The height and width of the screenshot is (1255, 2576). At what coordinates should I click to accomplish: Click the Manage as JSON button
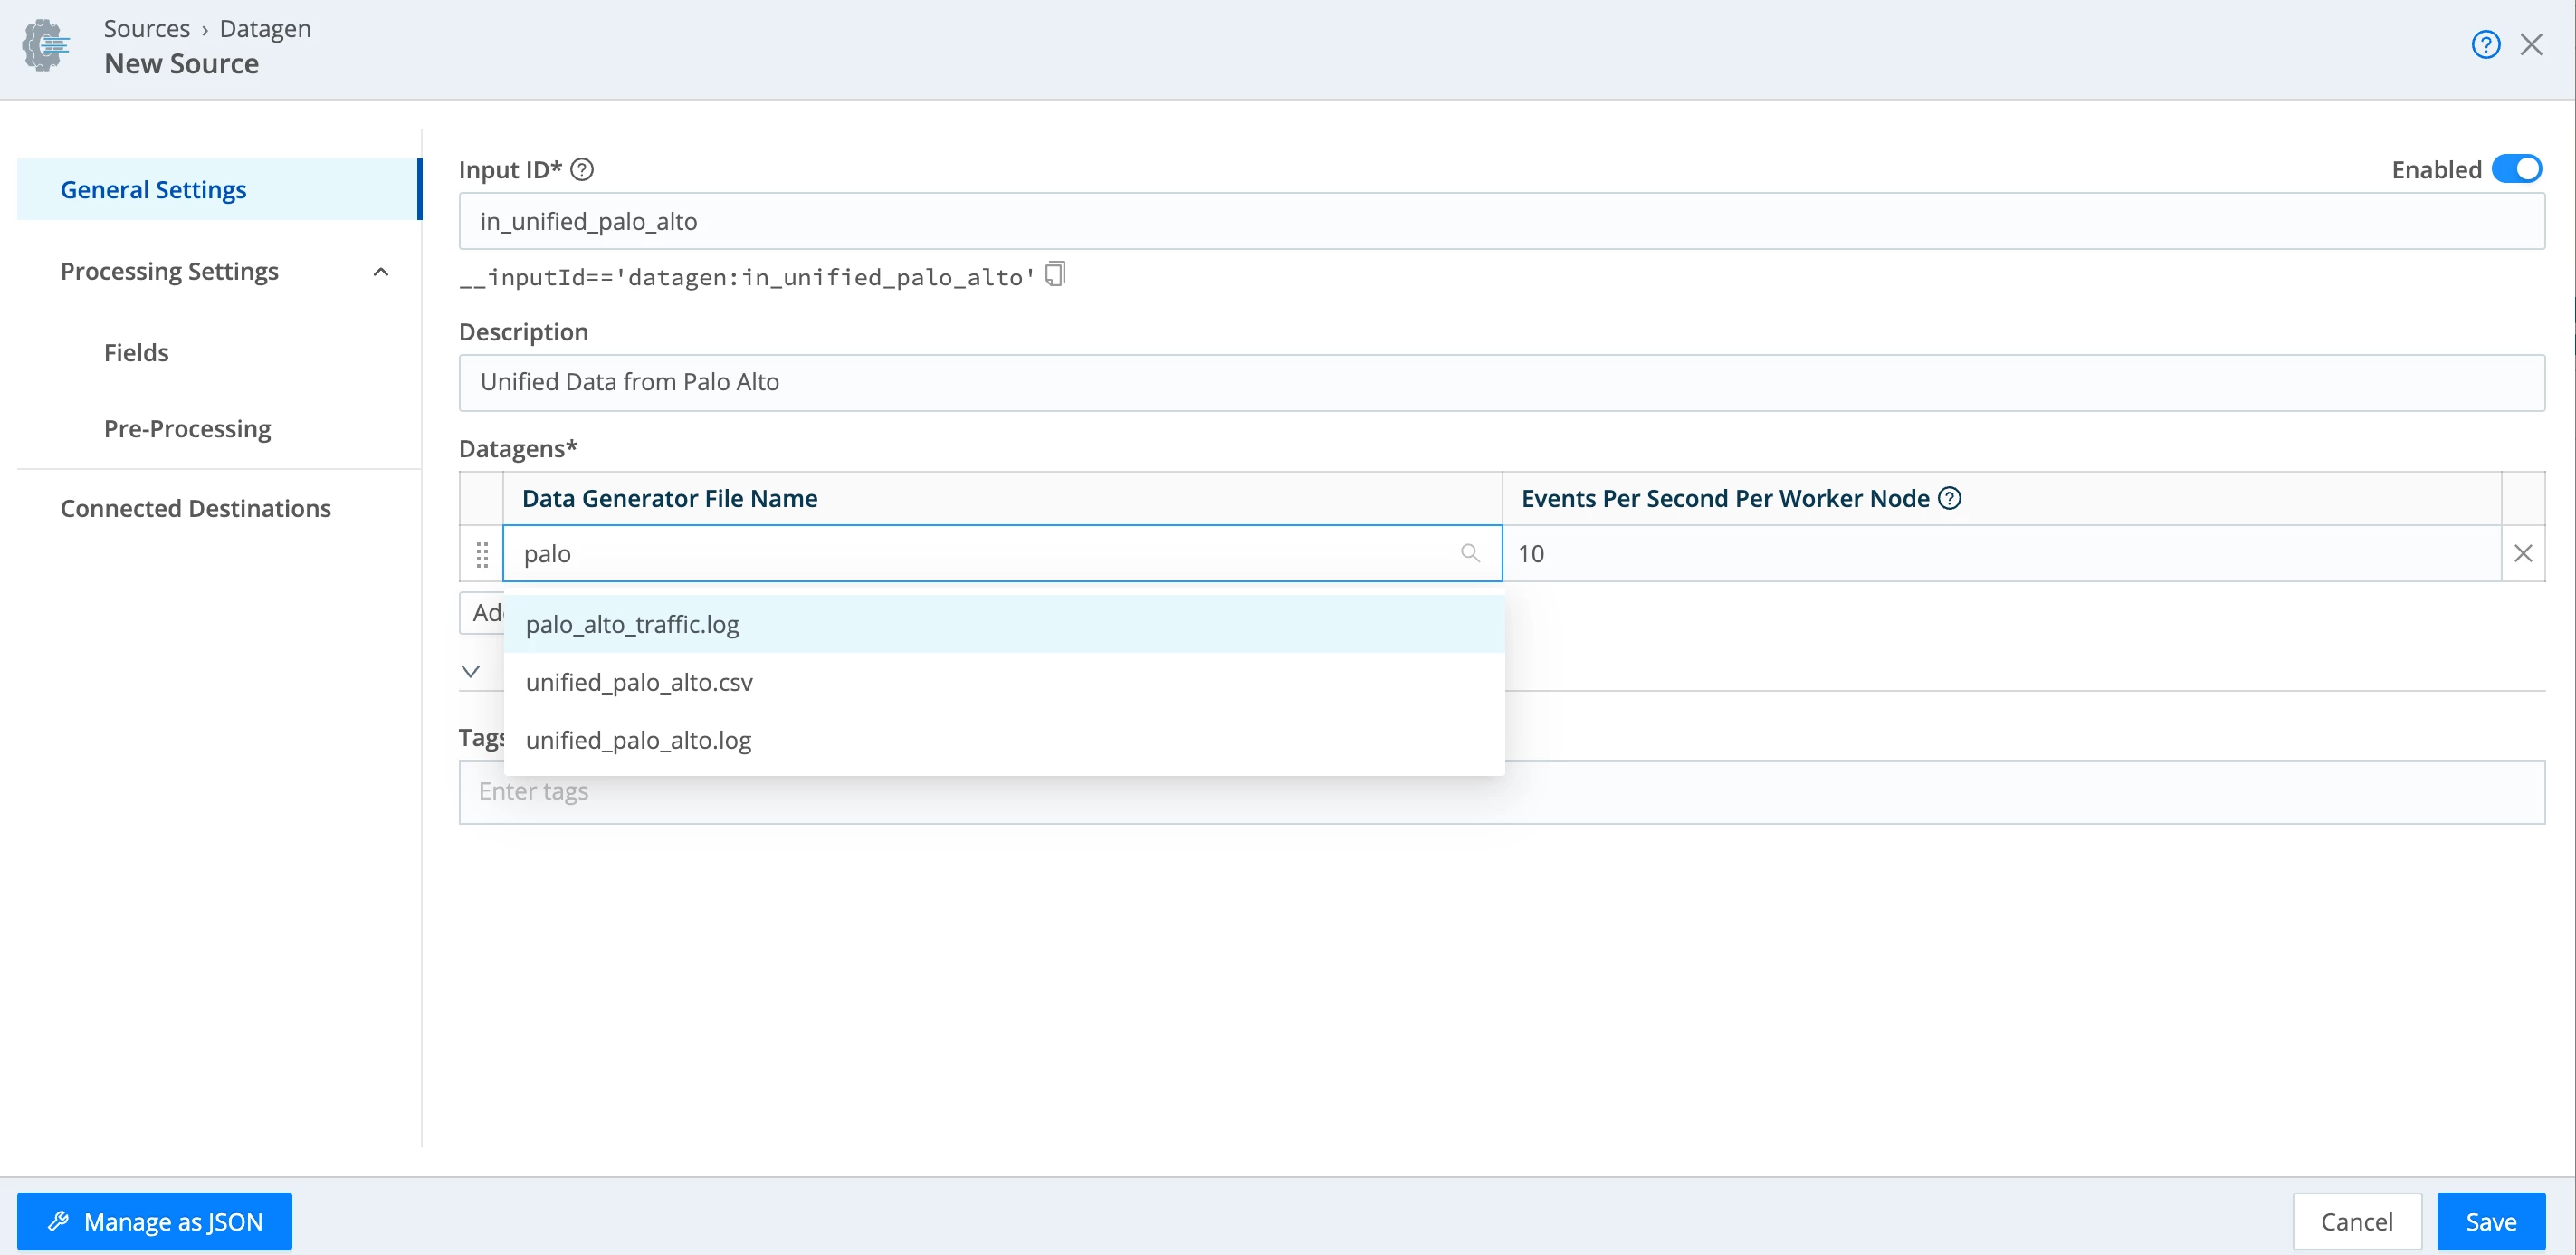tap(155, 1221)
